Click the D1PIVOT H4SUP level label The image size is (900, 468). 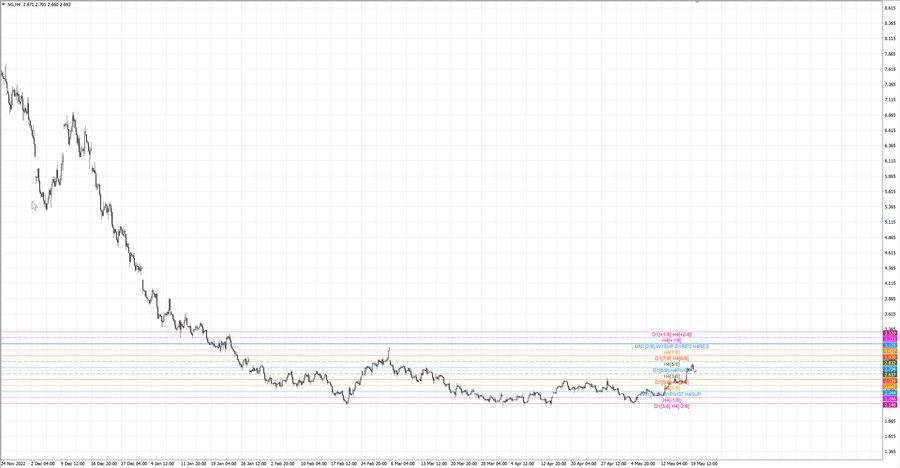[680, 394]
